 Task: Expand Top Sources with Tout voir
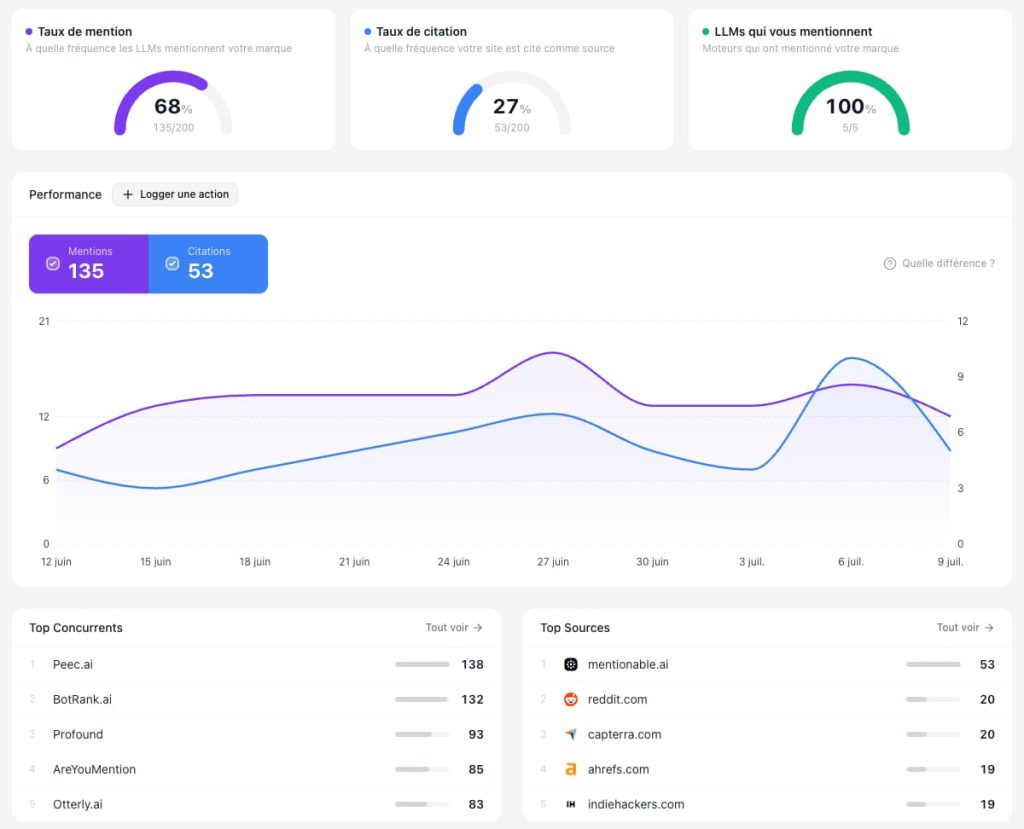tap(965, 627)
